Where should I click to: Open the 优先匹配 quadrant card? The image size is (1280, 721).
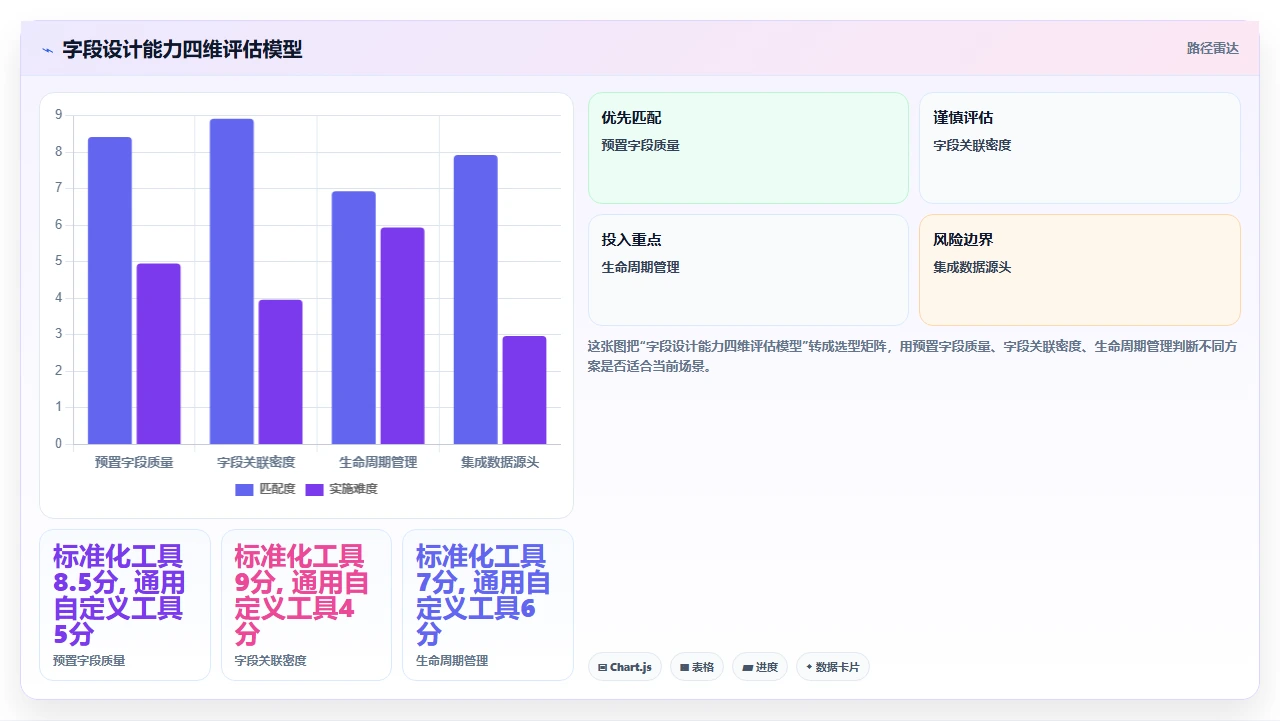pyautogui.click(x=748, y=148)
